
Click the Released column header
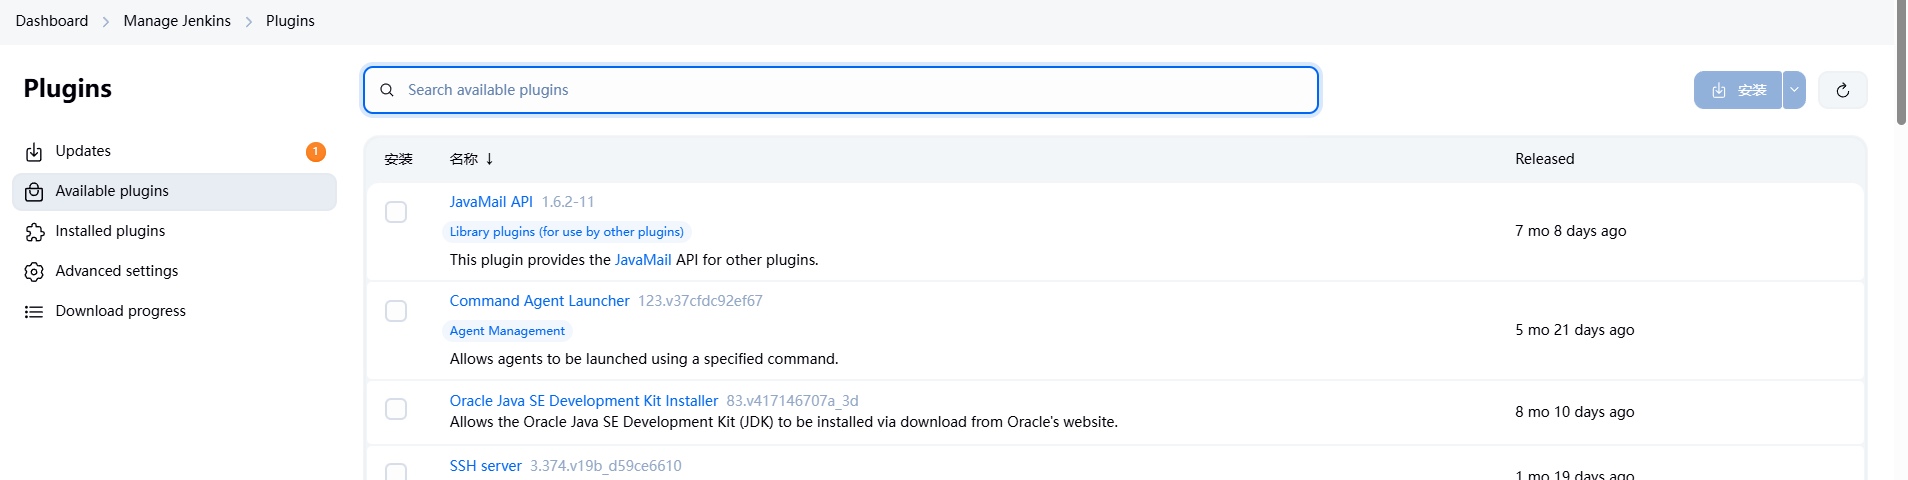(1544, 159)
